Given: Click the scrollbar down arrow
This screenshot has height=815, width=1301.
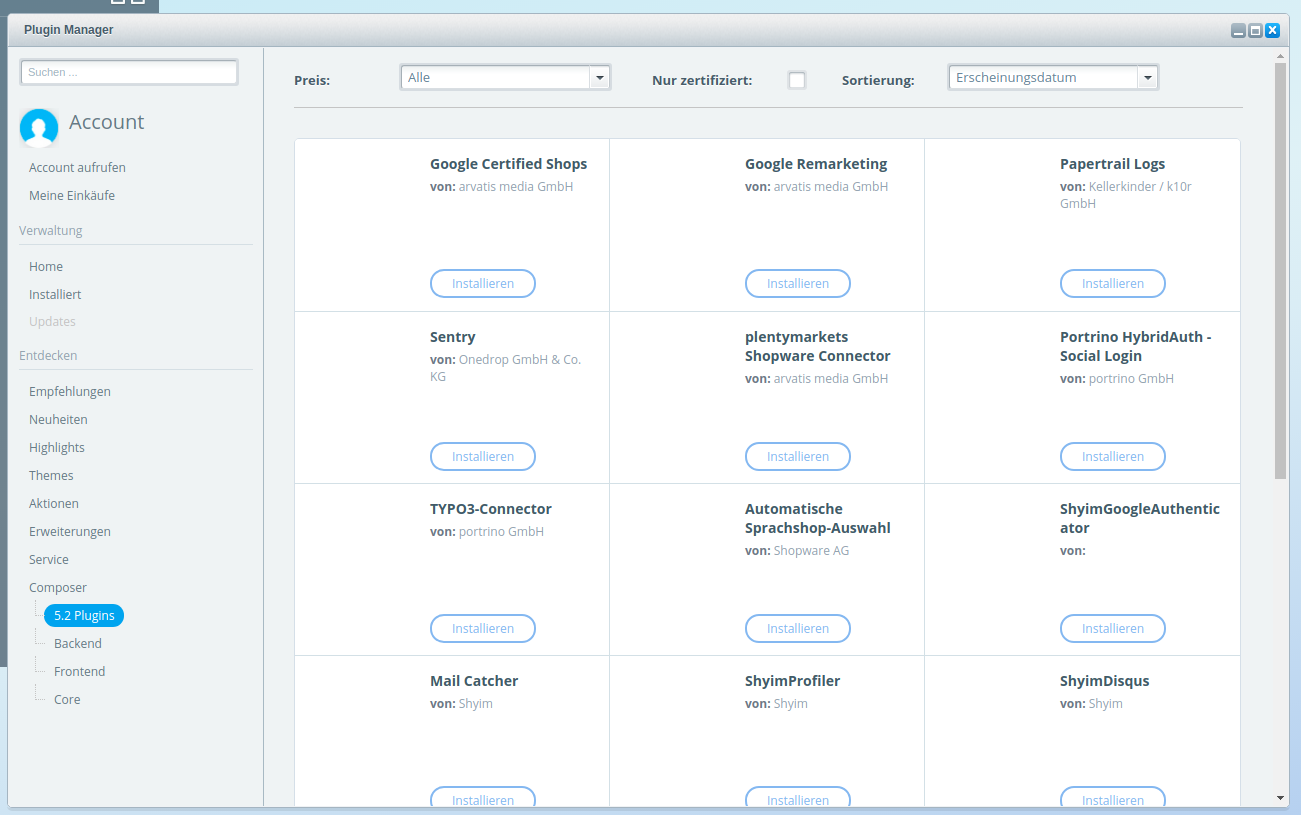Looking at the screenshot, I should [x=1280, y=798].
